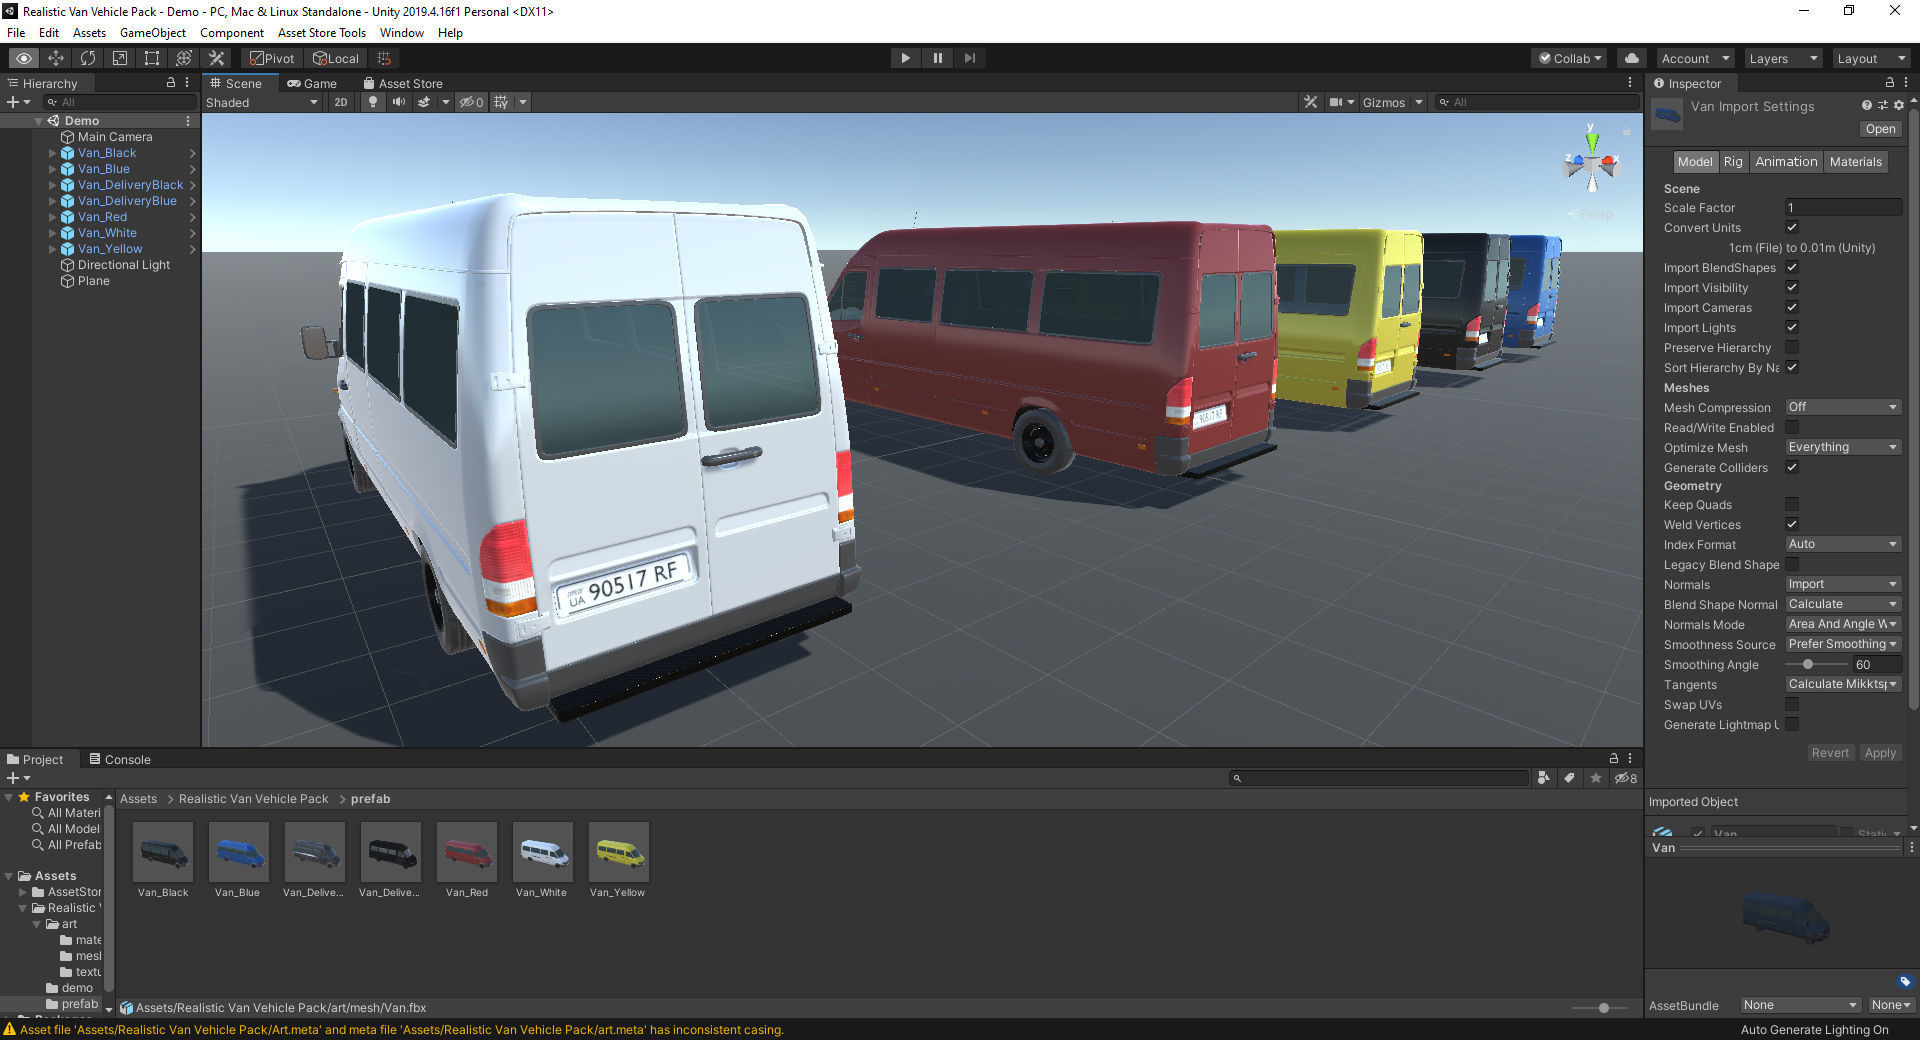
Task: Switch to the Game tab
Action: click(x=312, y=83)
